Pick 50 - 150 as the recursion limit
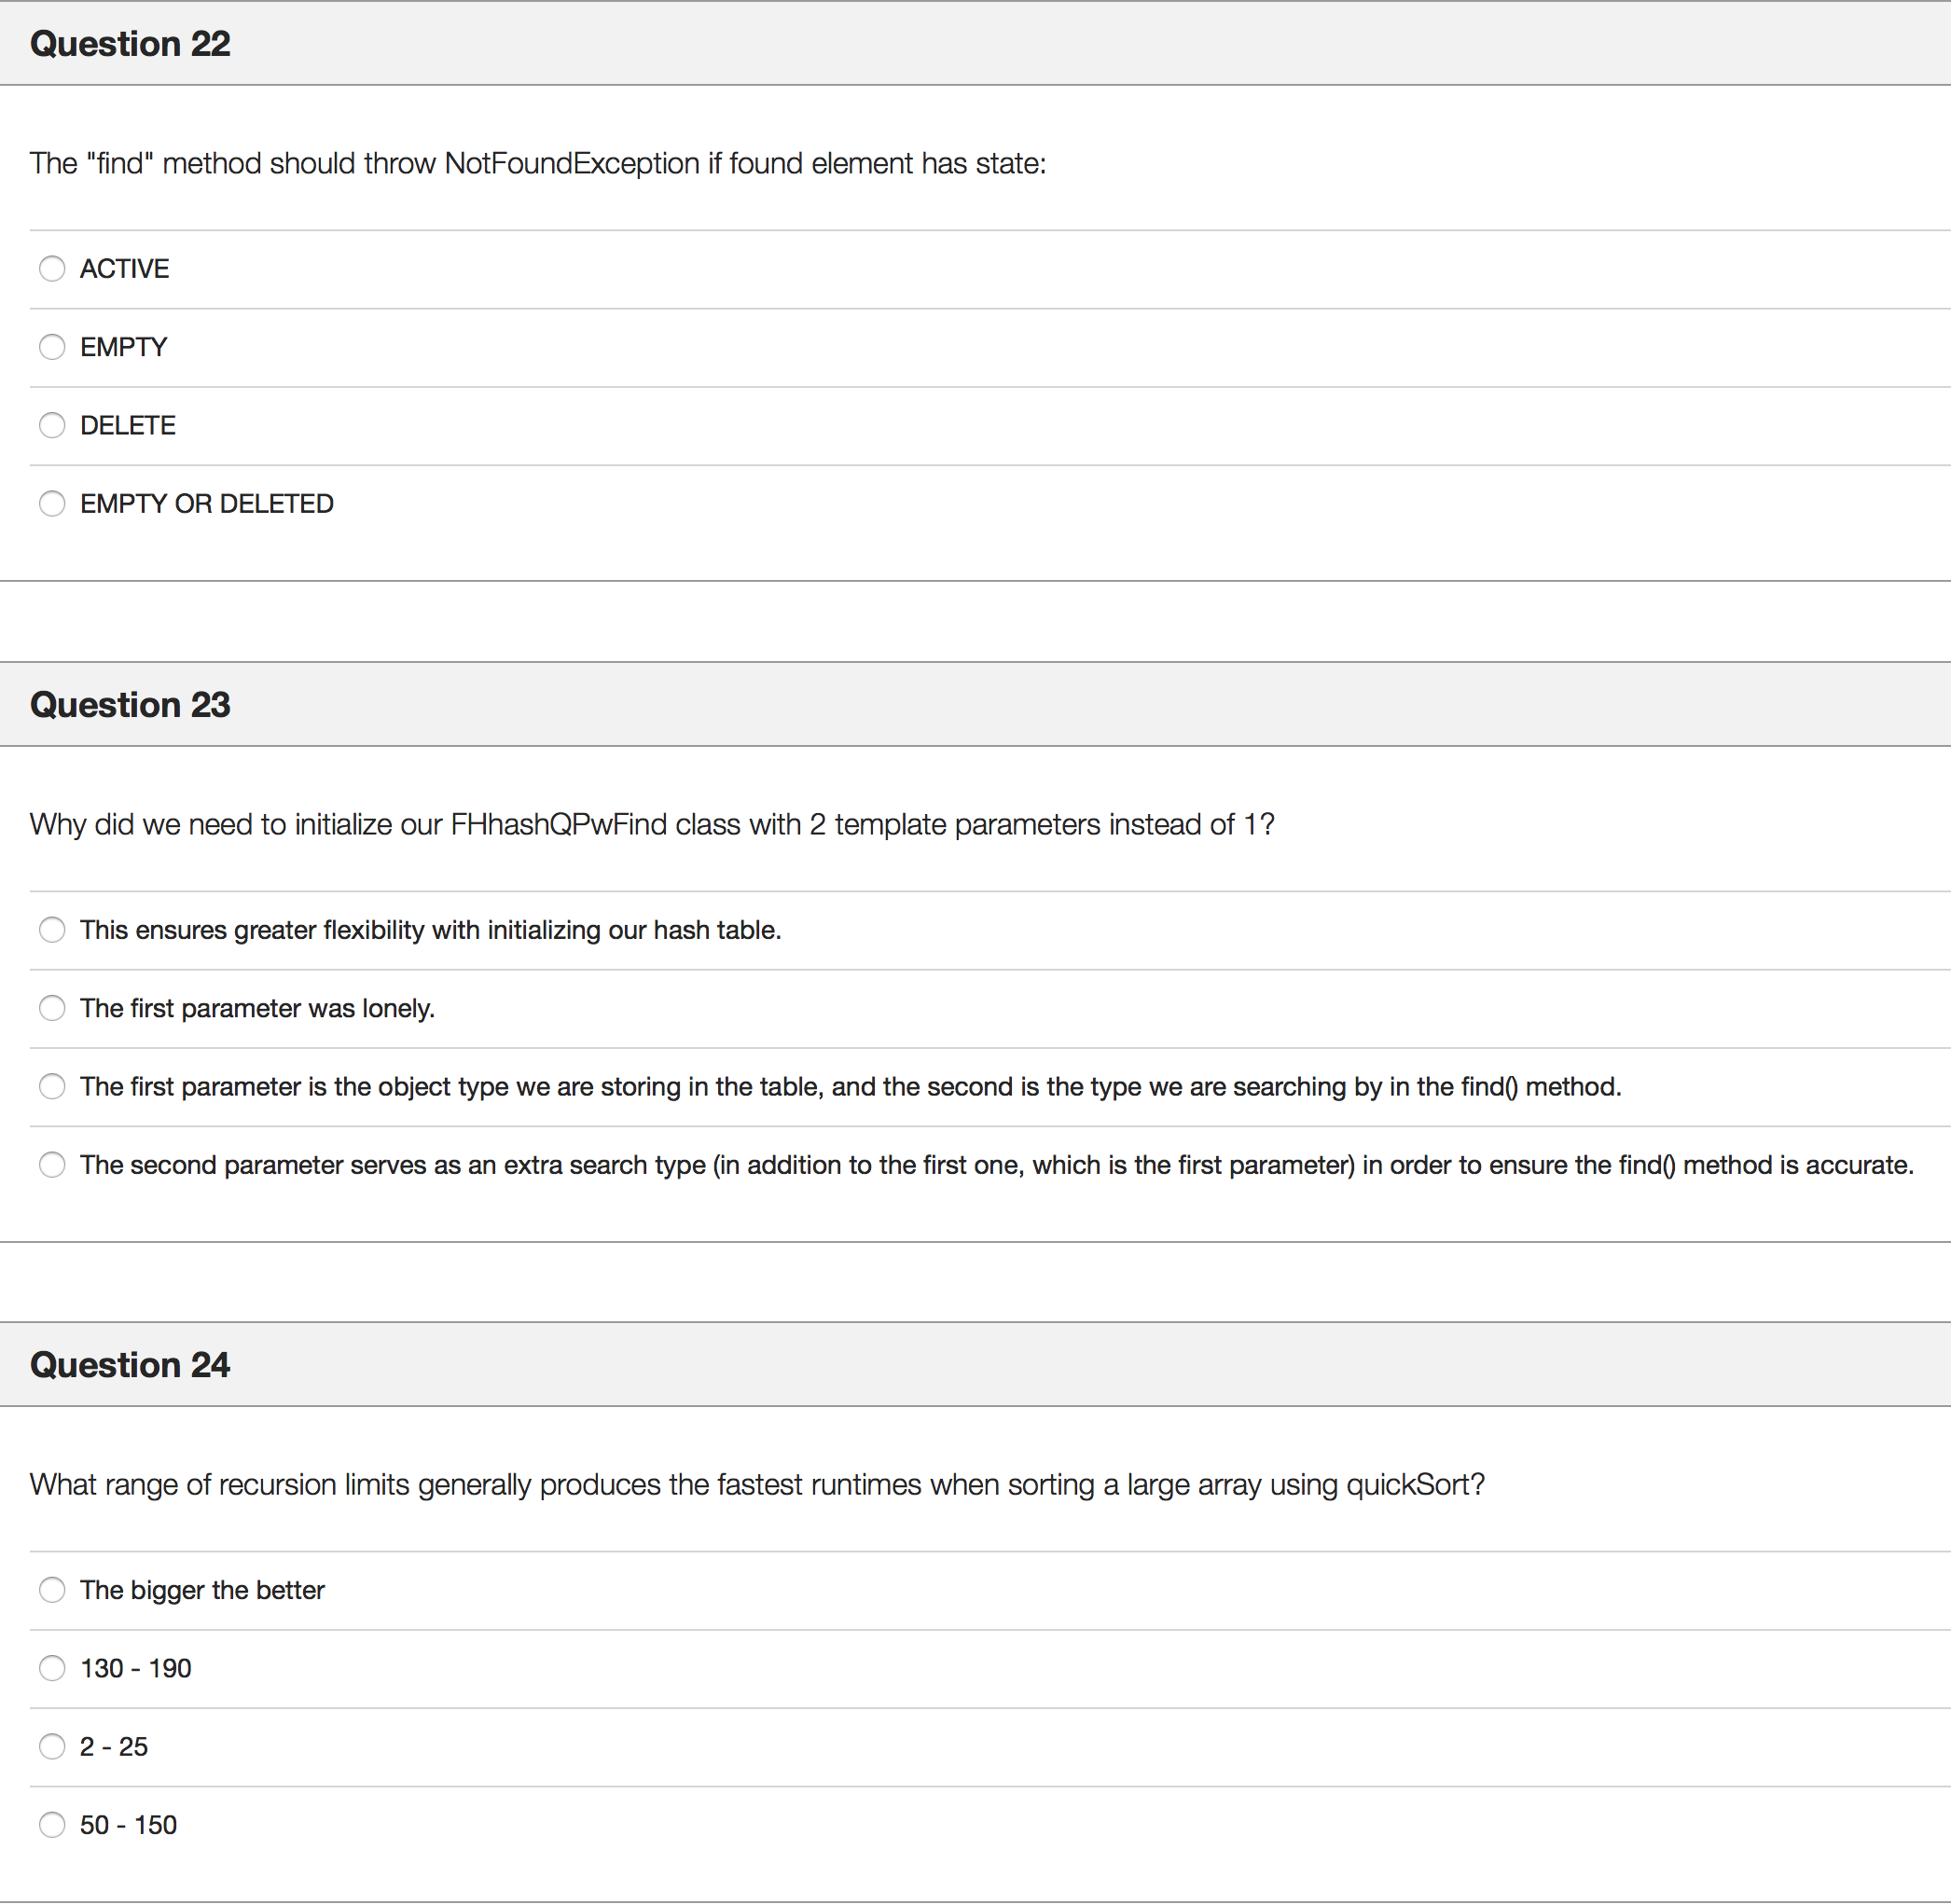 point(53,1824)
